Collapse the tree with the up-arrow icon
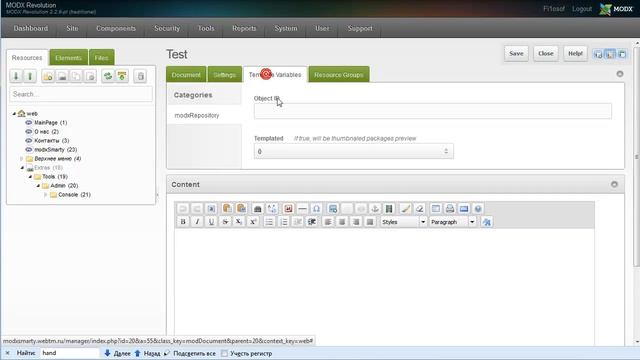The image size is (640, 360). point(30,76)
